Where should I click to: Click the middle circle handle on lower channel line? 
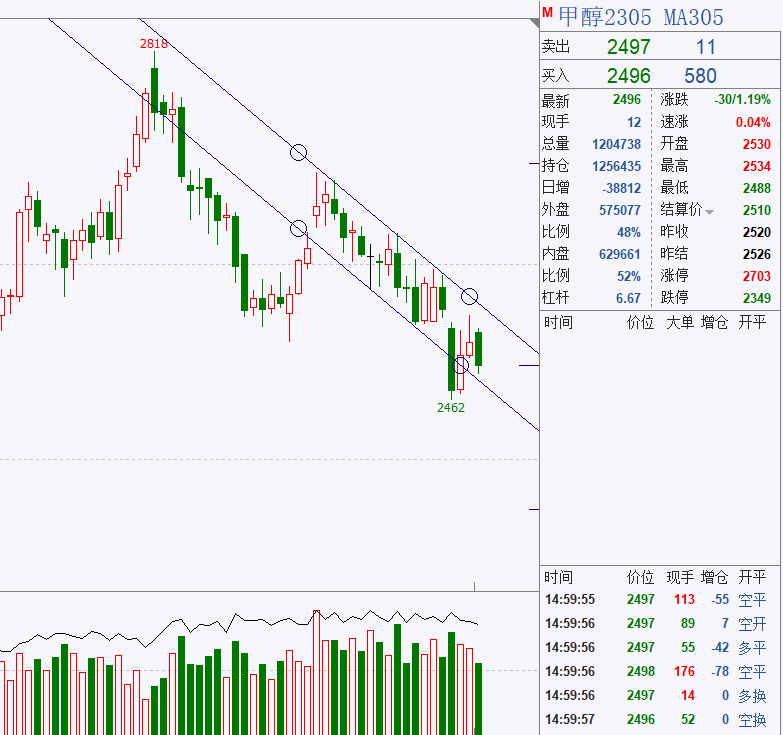click(x=298, y=229)
